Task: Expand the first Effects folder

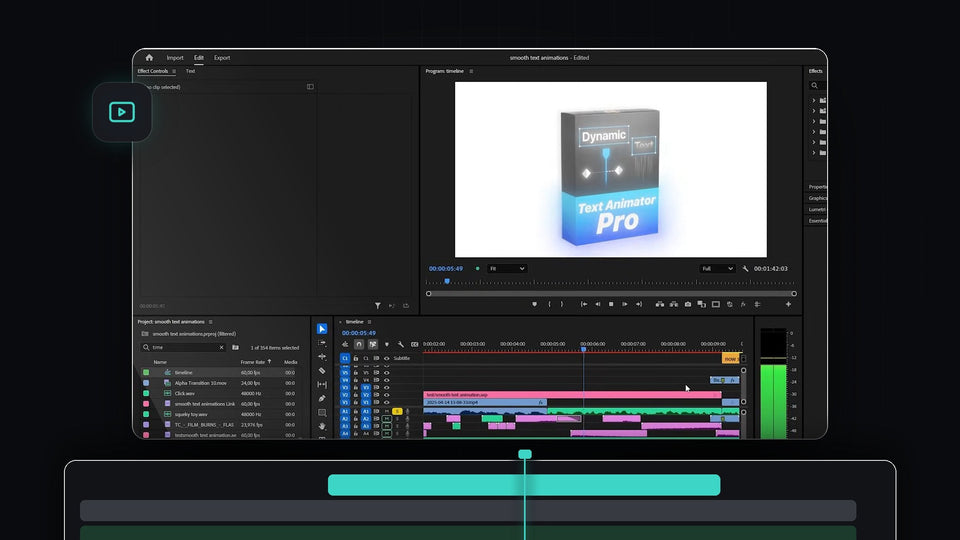Action: point(814,100)
